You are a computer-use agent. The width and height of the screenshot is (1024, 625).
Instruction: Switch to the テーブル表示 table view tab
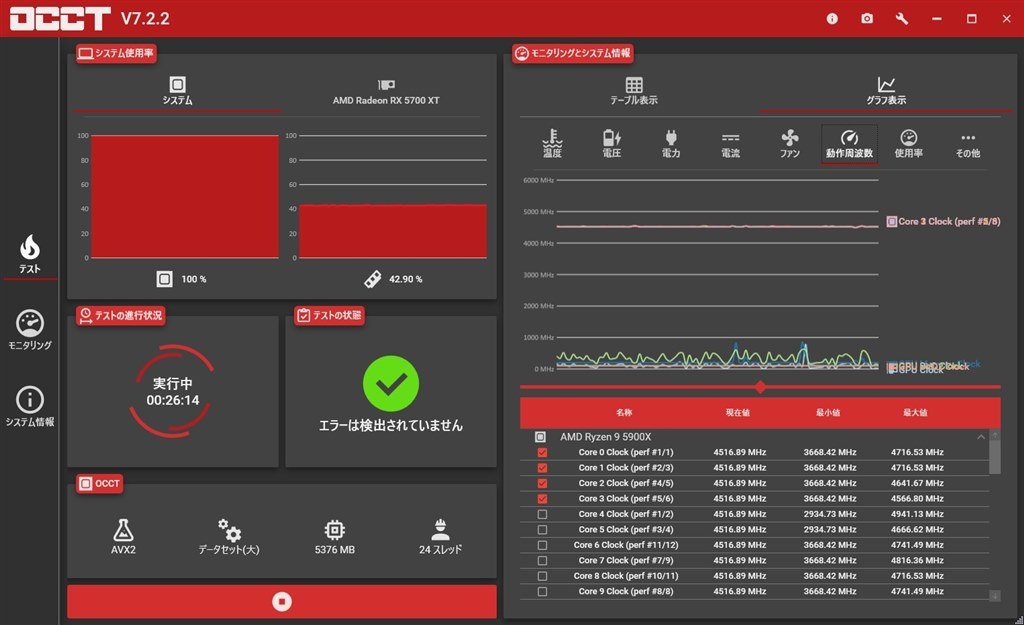click(x=633, y=91)
